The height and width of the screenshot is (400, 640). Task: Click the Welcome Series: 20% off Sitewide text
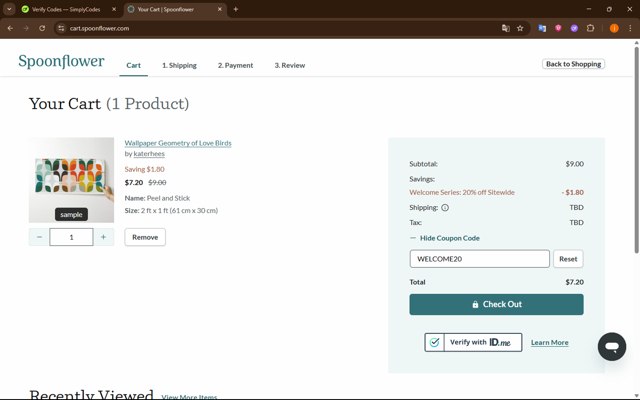(462, 192)
